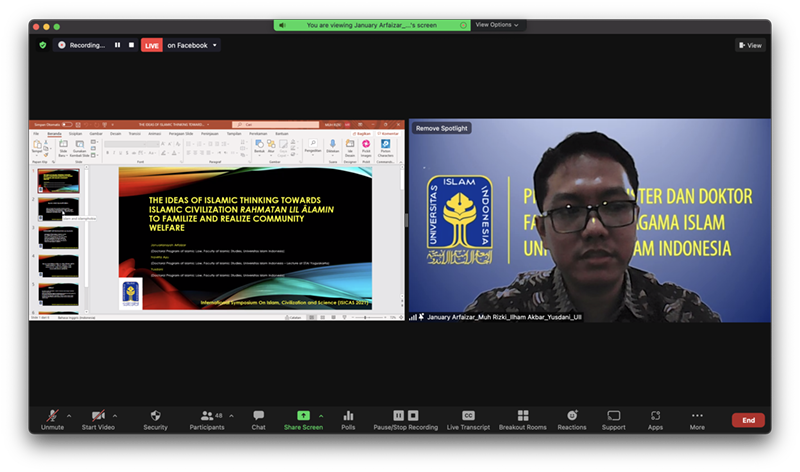Click the View layout menu
The width and height of the screenshot is (800, 472).
click(750, 45)
